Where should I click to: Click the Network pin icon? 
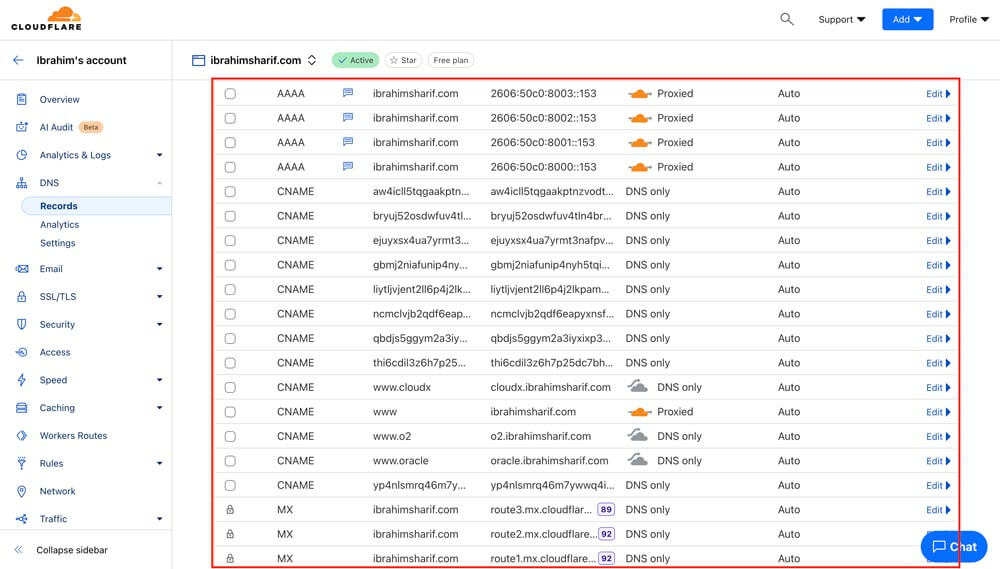22,491
